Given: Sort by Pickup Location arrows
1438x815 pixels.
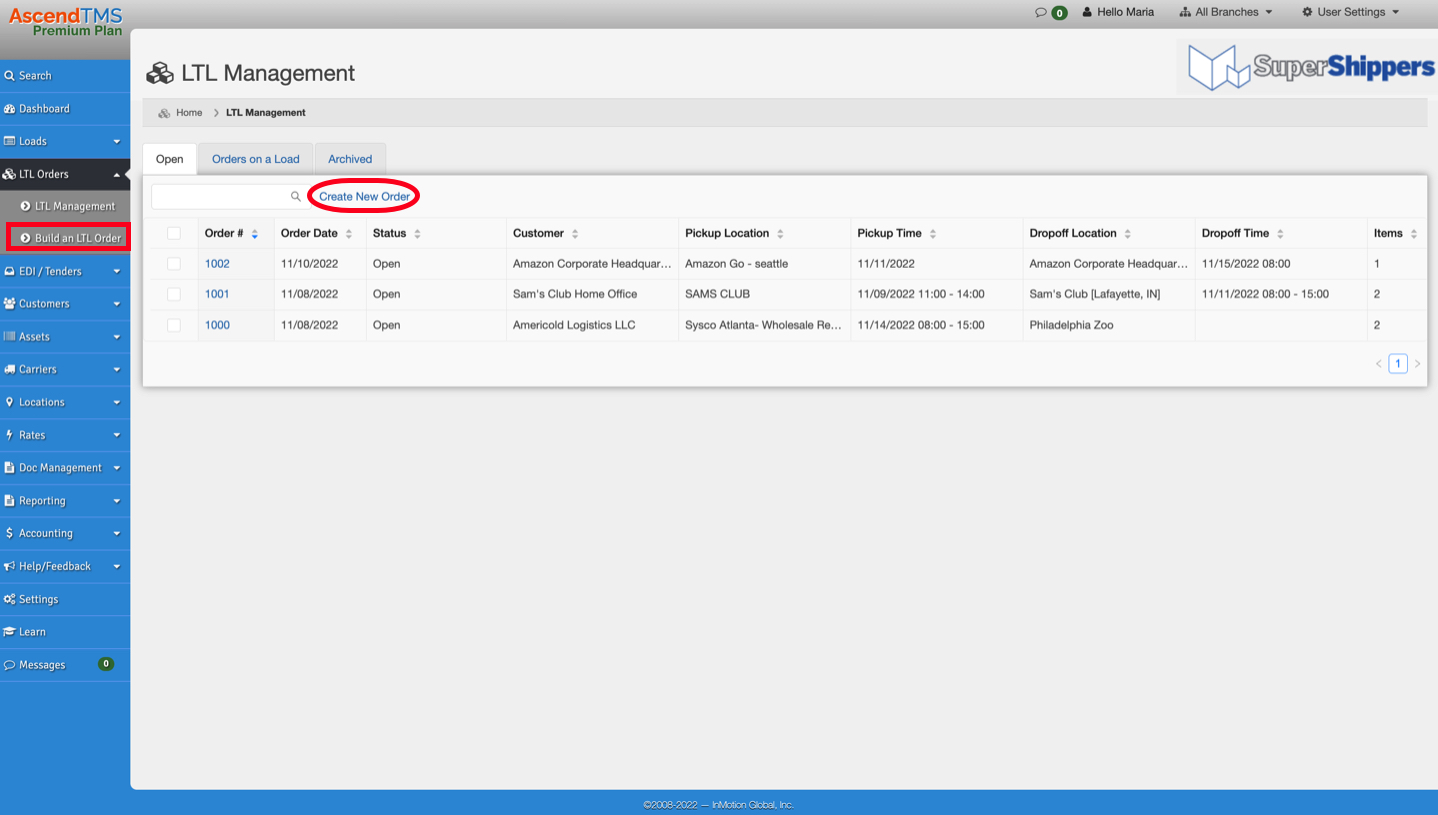Looking at the screenshot, I should coord(780,234).
